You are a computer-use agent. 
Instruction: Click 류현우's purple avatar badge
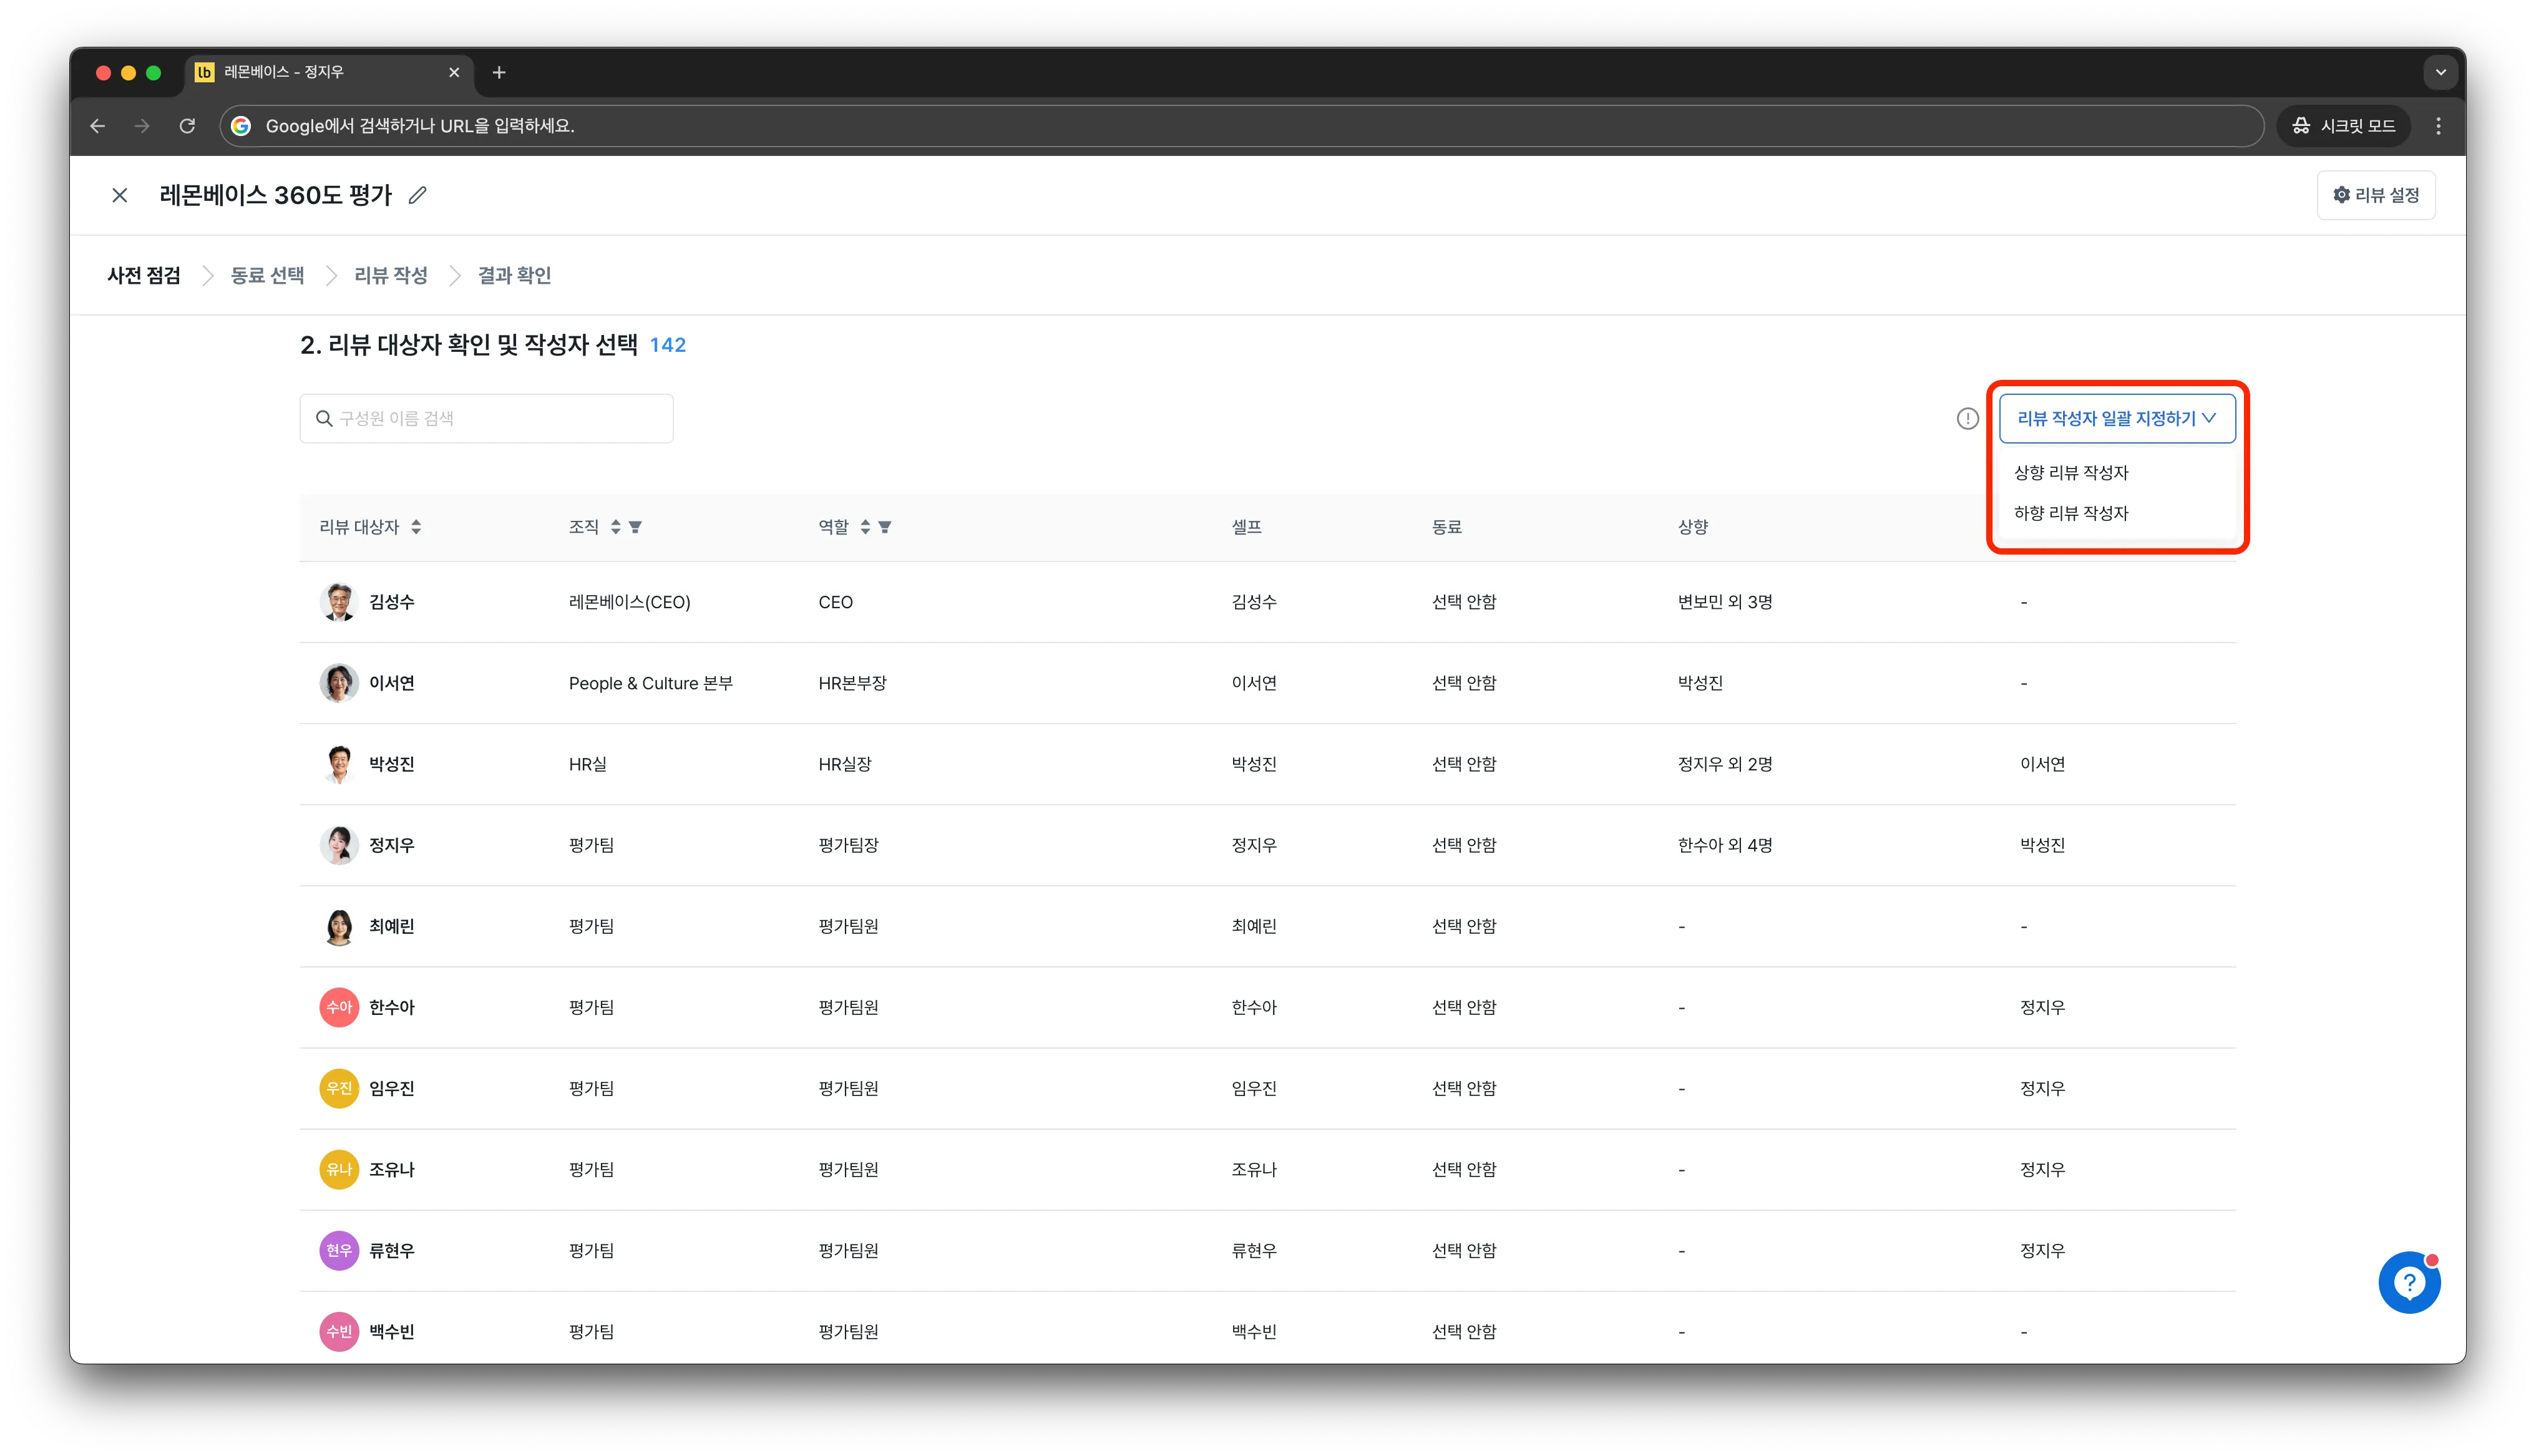[x=339, y=1250]
